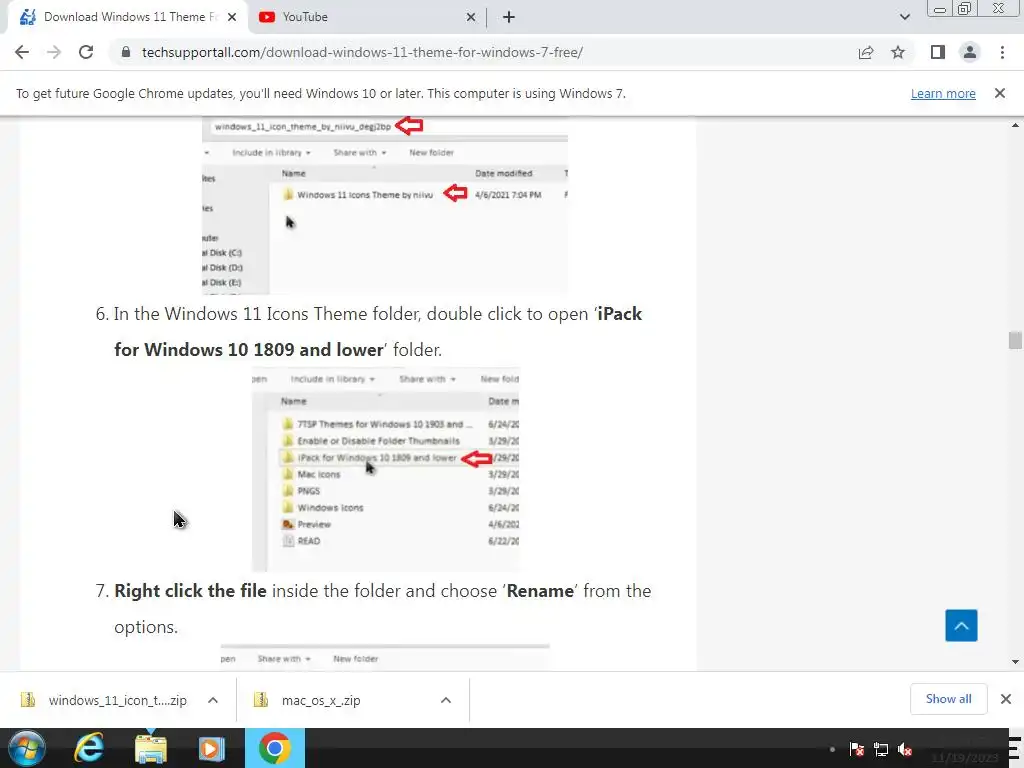Click text 'for Windows 10 1809 and lower'

click(249, 350)
